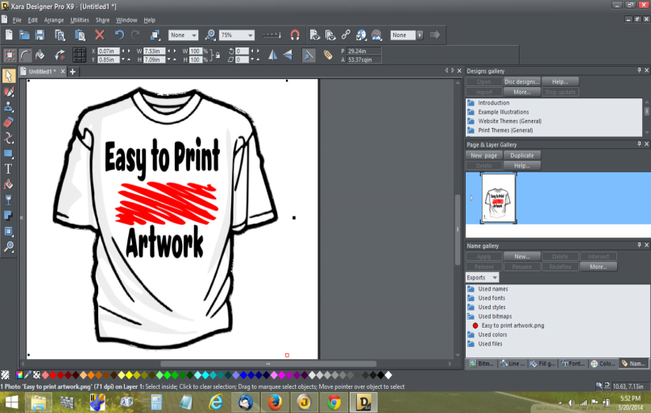
Task: Select the Text tool
Action: click(x=9, y=169)
